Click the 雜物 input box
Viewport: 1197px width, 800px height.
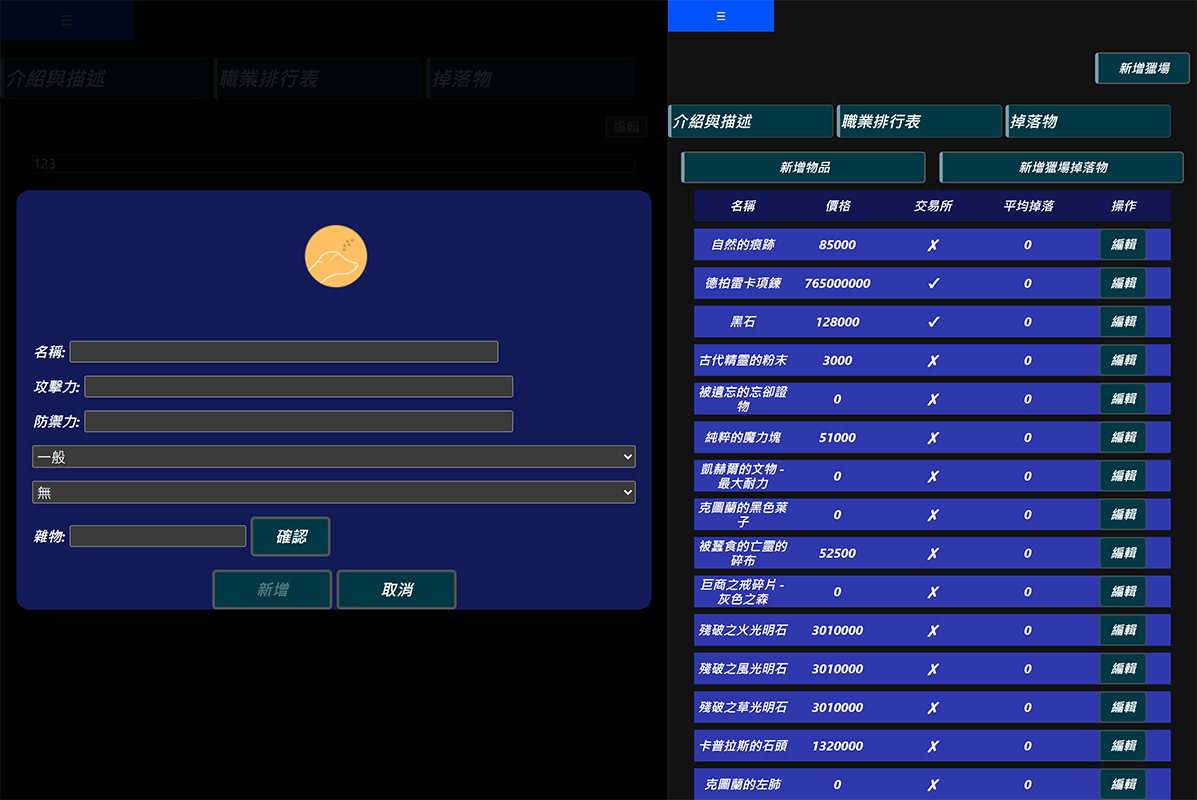(158, 537)
